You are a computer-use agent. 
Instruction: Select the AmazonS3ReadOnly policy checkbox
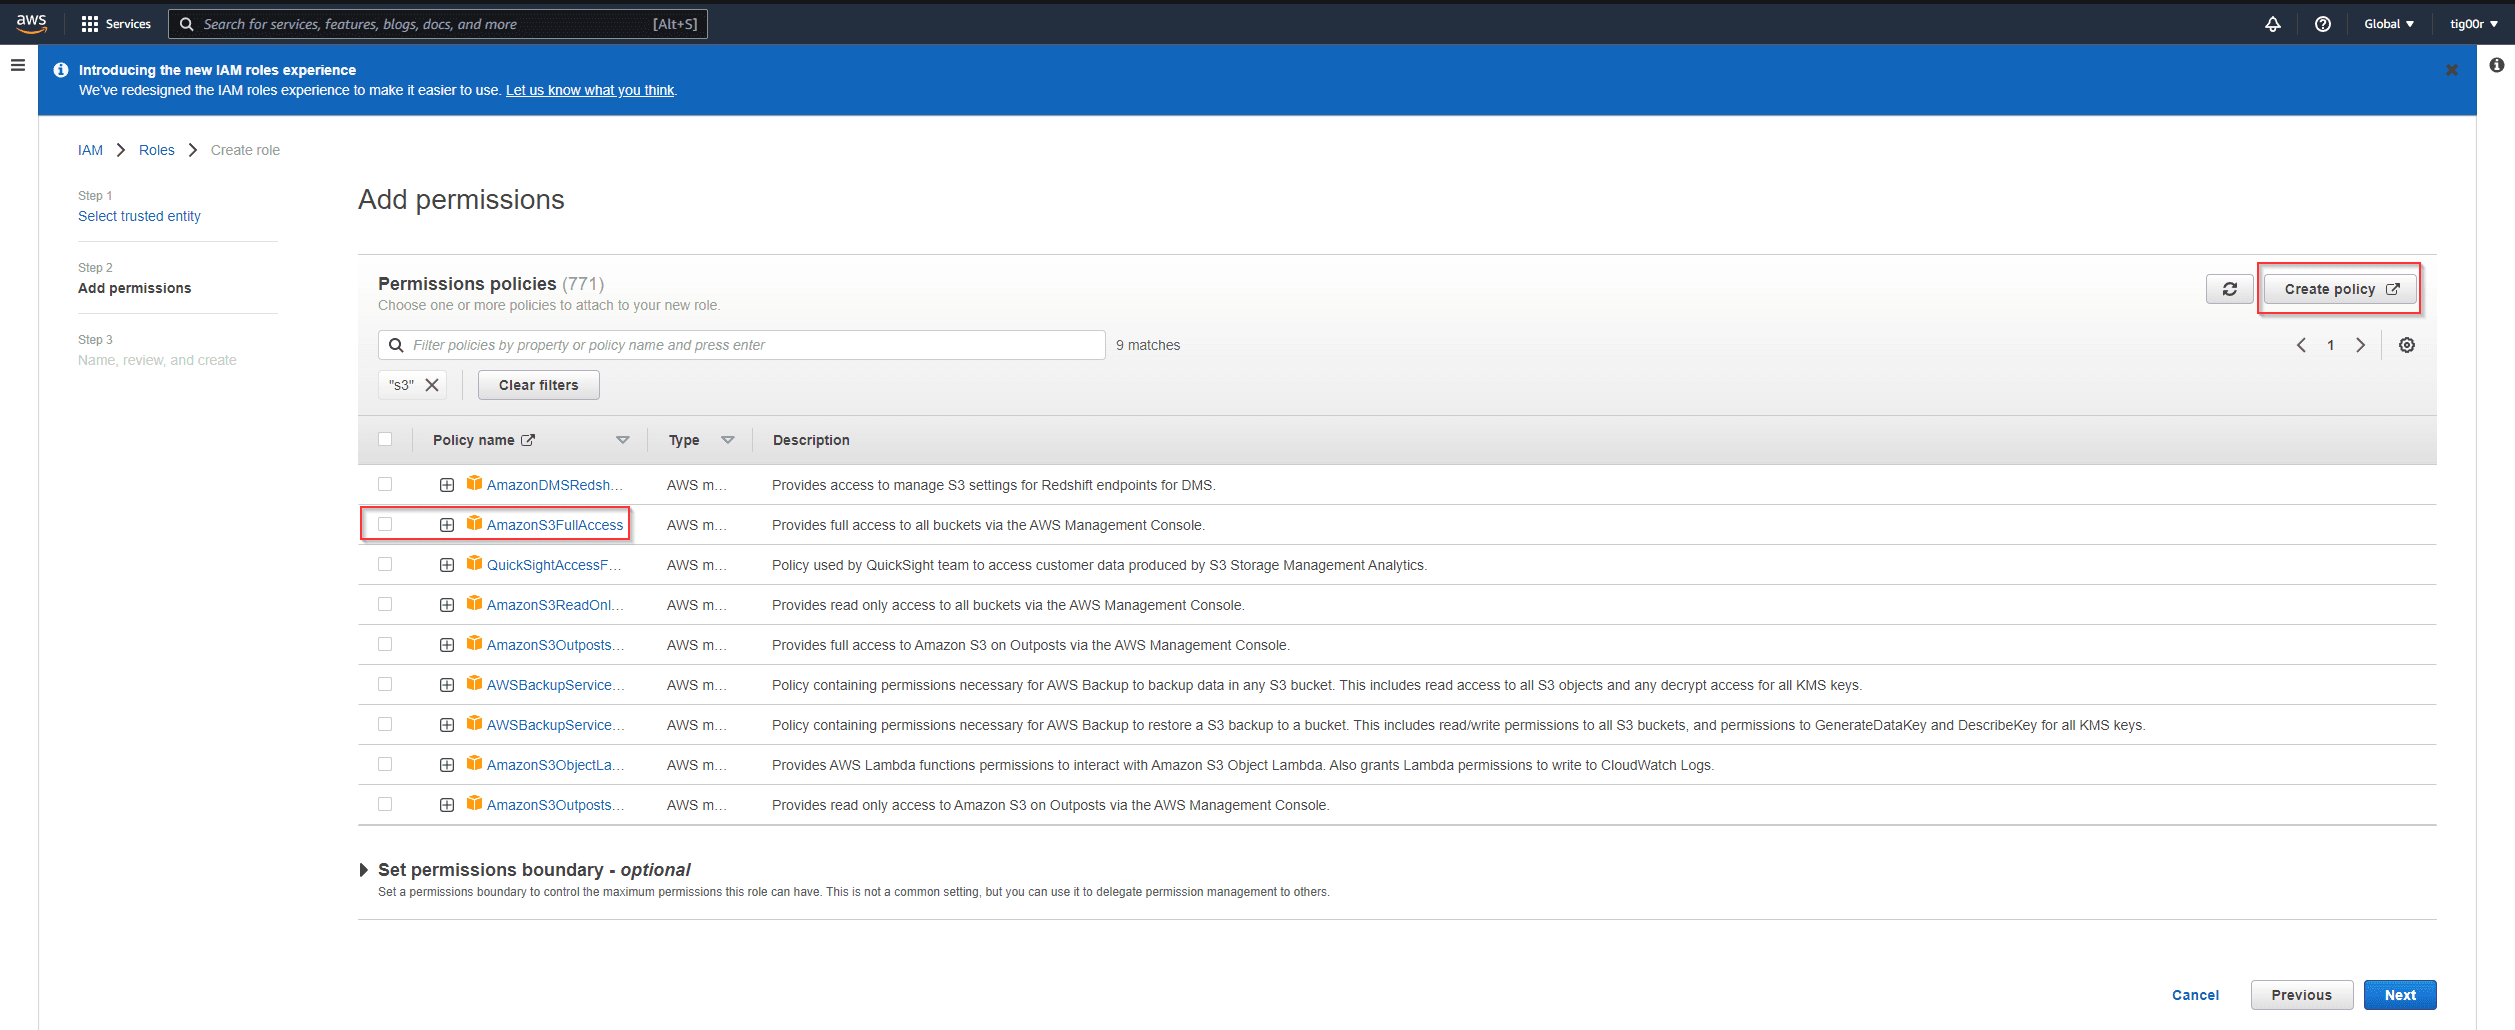tap(385, 604)
